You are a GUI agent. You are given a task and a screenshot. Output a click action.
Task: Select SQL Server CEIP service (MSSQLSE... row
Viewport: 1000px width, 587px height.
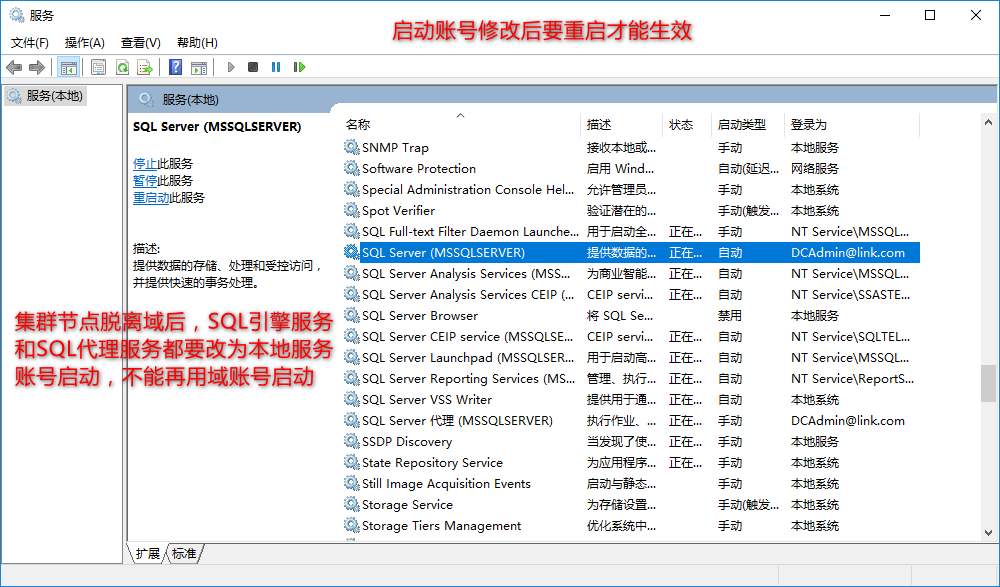pyautogui.click(x=631, y=337)
